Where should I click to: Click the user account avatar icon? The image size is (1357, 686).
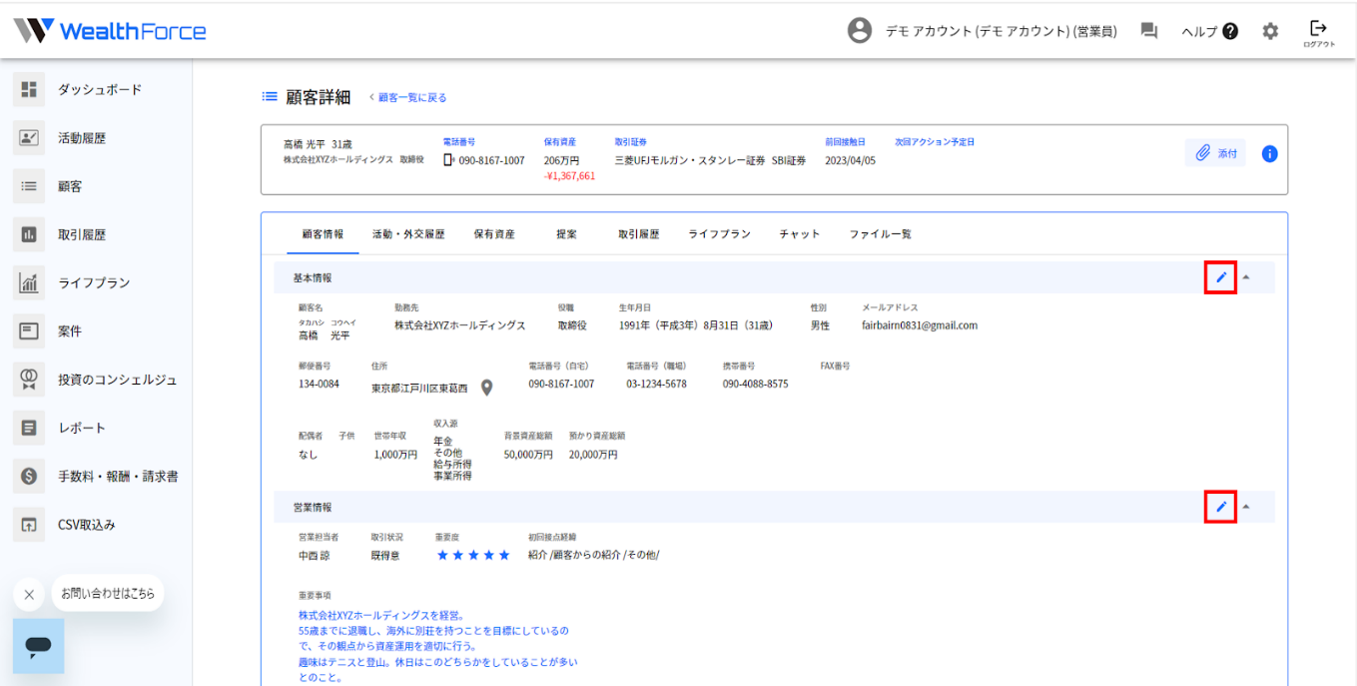pyautogui.click(x=859, y=31)
